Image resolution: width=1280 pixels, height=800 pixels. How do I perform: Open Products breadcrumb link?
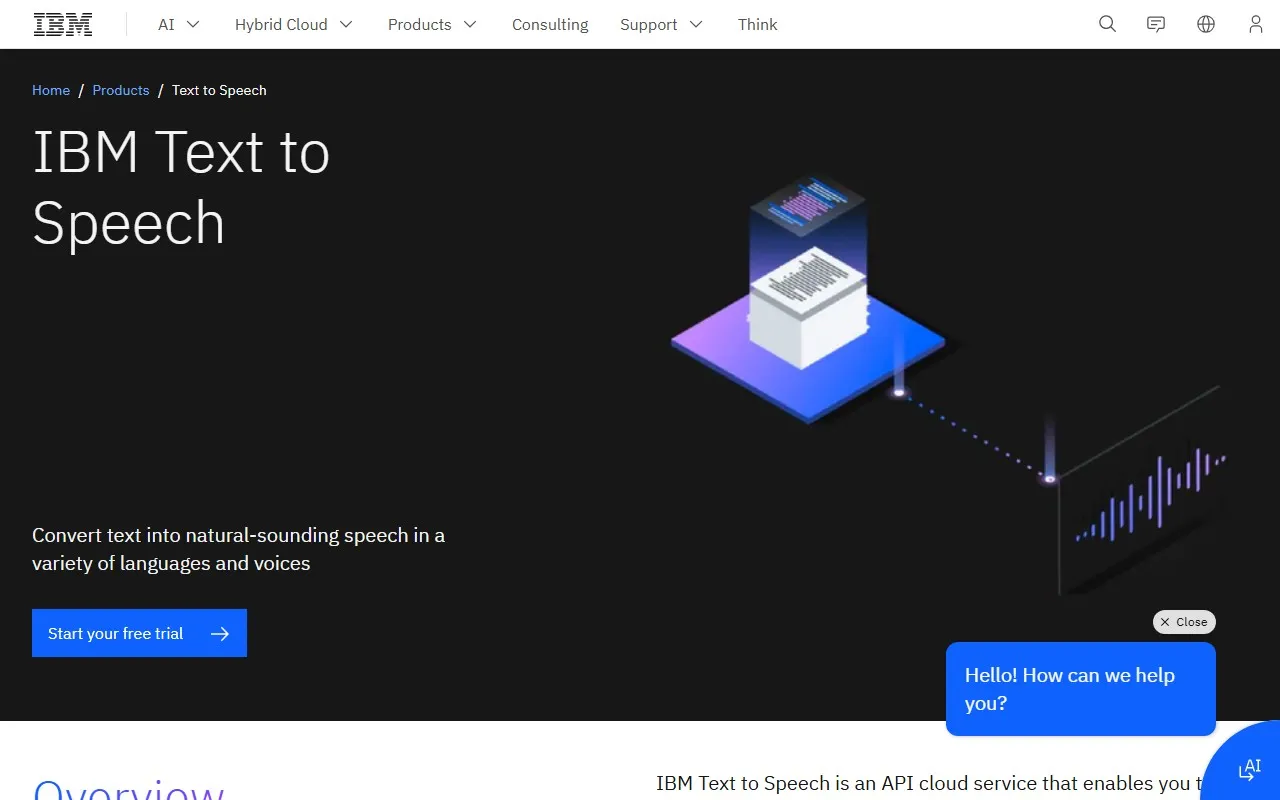(x=121, y=90)
